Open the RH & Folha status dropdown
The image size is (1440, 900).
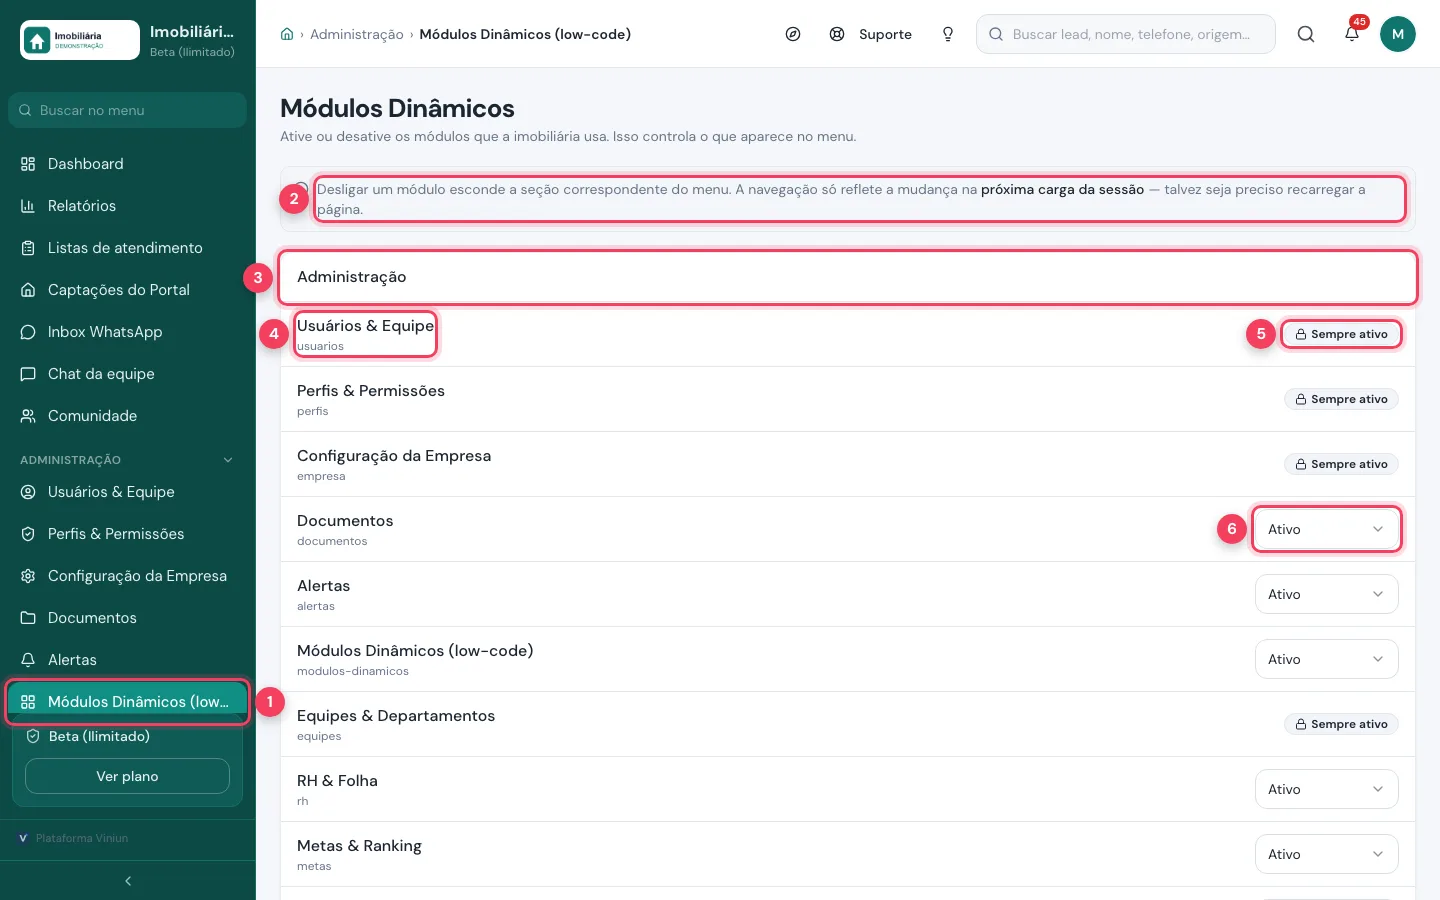coord(1326,789)
